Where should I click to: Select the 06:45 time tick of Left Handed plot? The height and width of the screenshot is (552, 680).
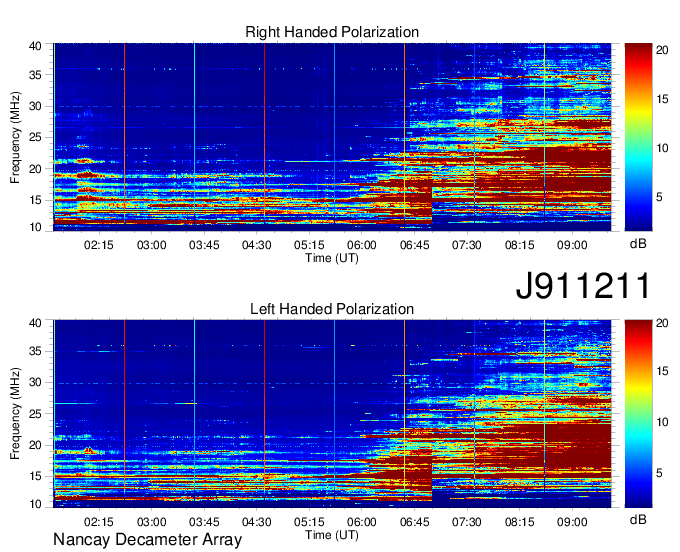pos(414,522)
